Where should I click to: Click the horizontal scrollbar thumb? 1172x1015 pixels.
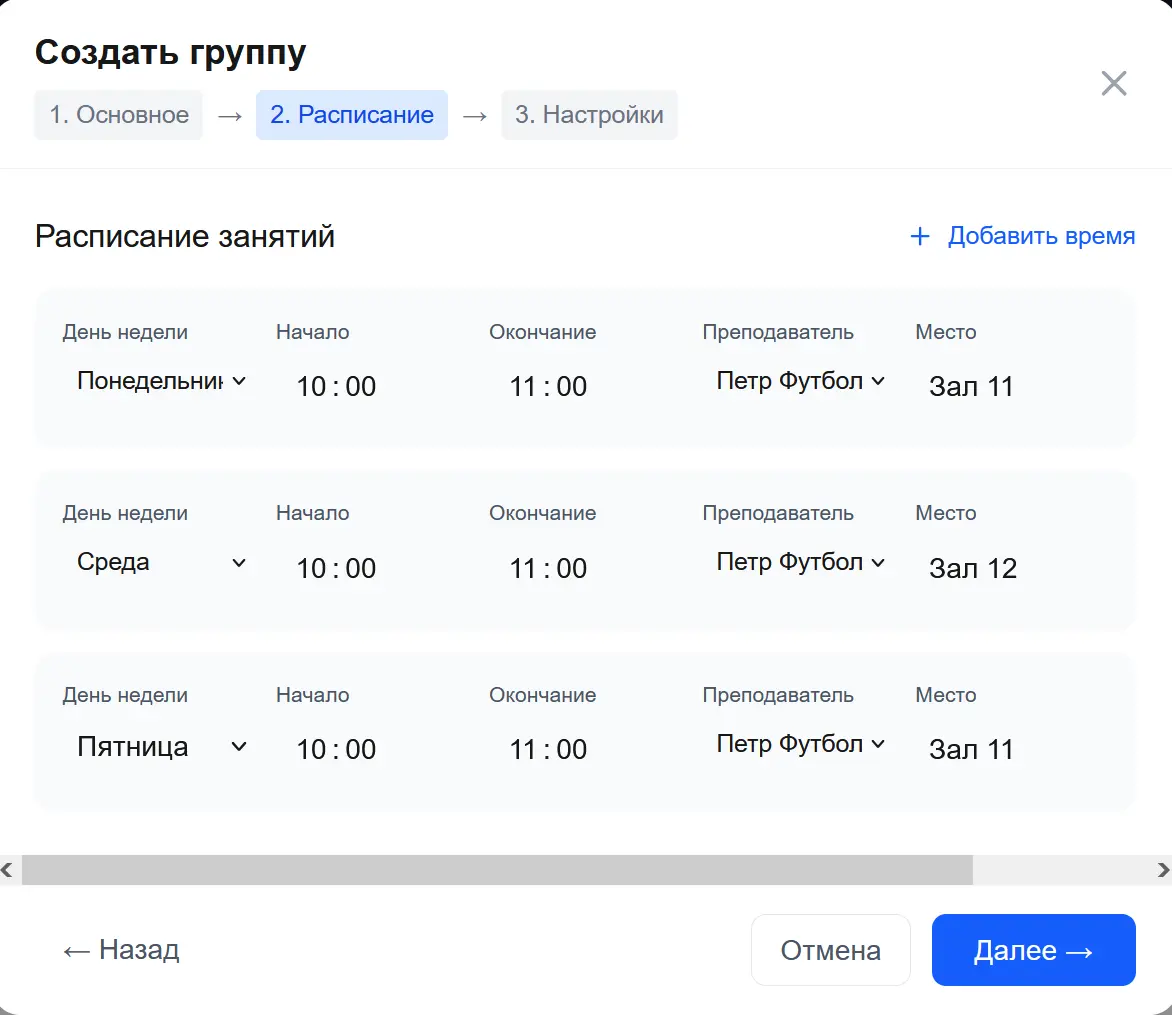pyautogui.click(x=497, y=870)
